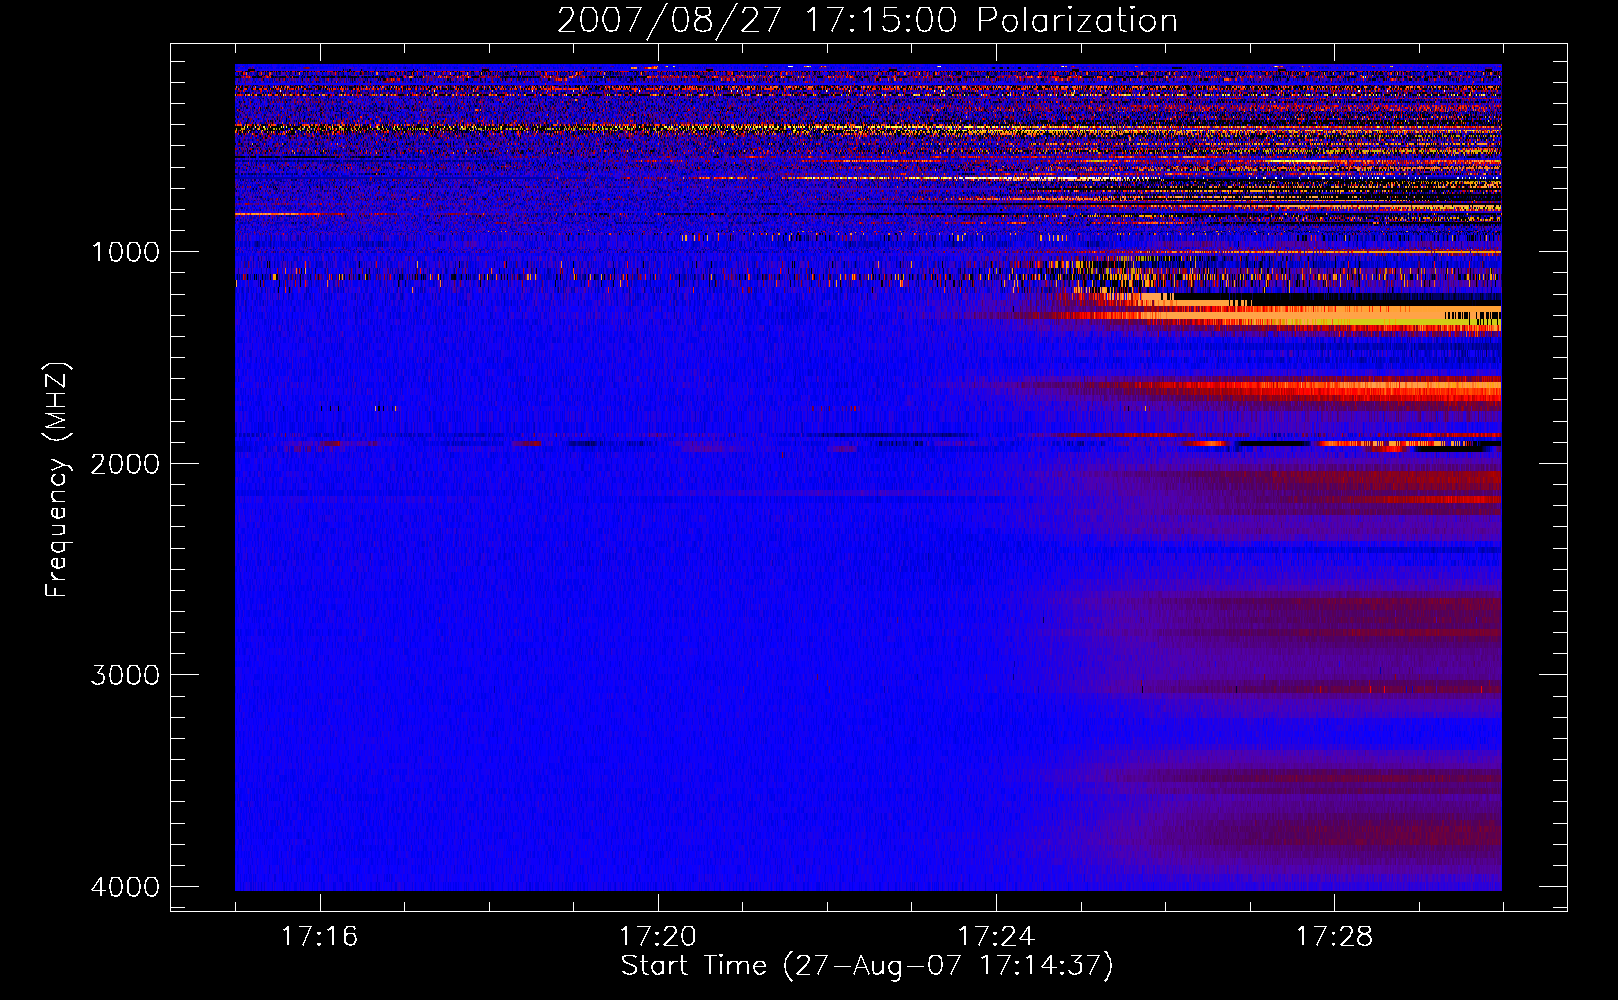This screenshot has width=1618, height=1000.
Task: Click the 3000 frequency tick label
Action: (x=125, y=675)
